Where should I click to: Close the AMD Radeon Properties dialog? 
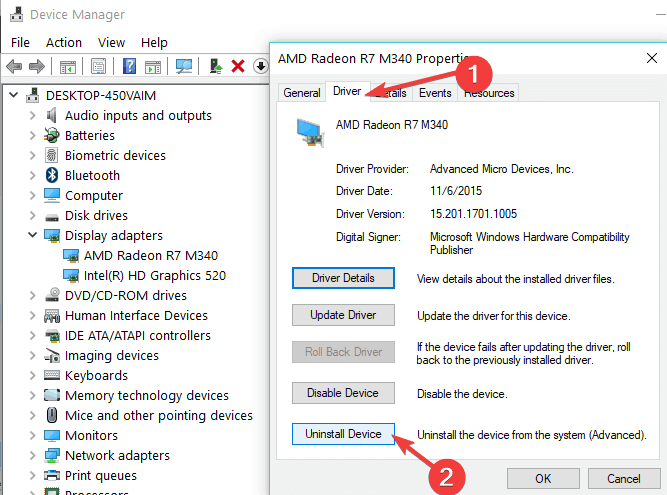pos(652,58)
